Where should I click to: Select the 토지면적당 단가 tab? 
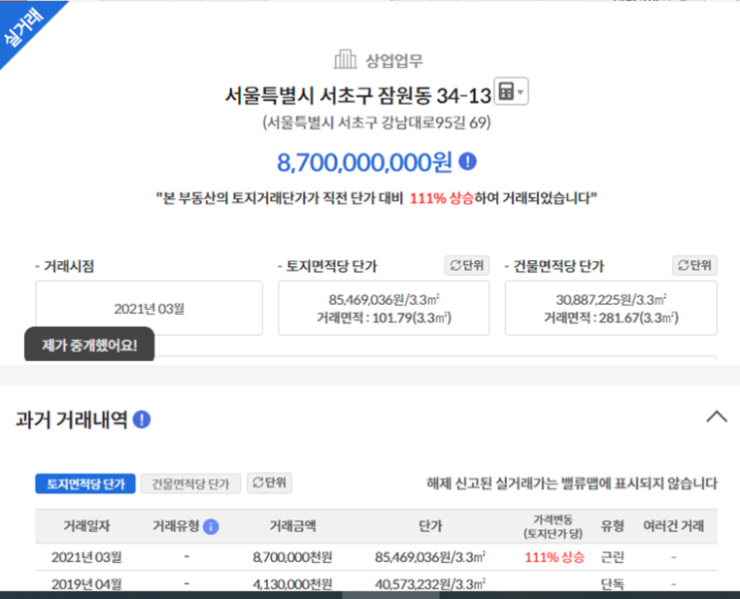coord(85,484)
